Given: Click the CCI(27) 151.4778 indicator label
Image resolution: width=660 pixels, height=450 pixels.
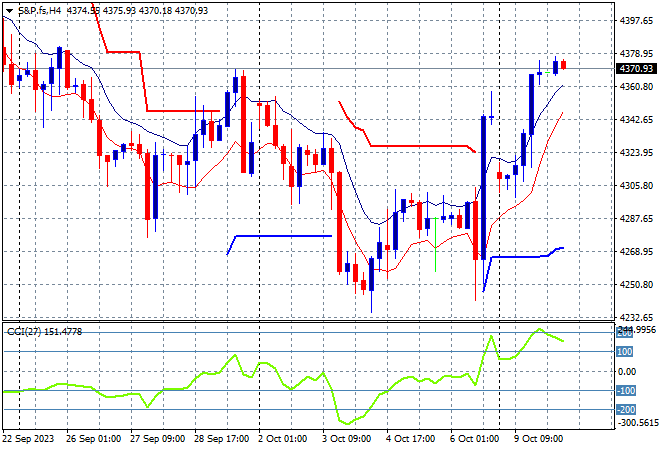Looking at the screenshot, I should [45, 332].
